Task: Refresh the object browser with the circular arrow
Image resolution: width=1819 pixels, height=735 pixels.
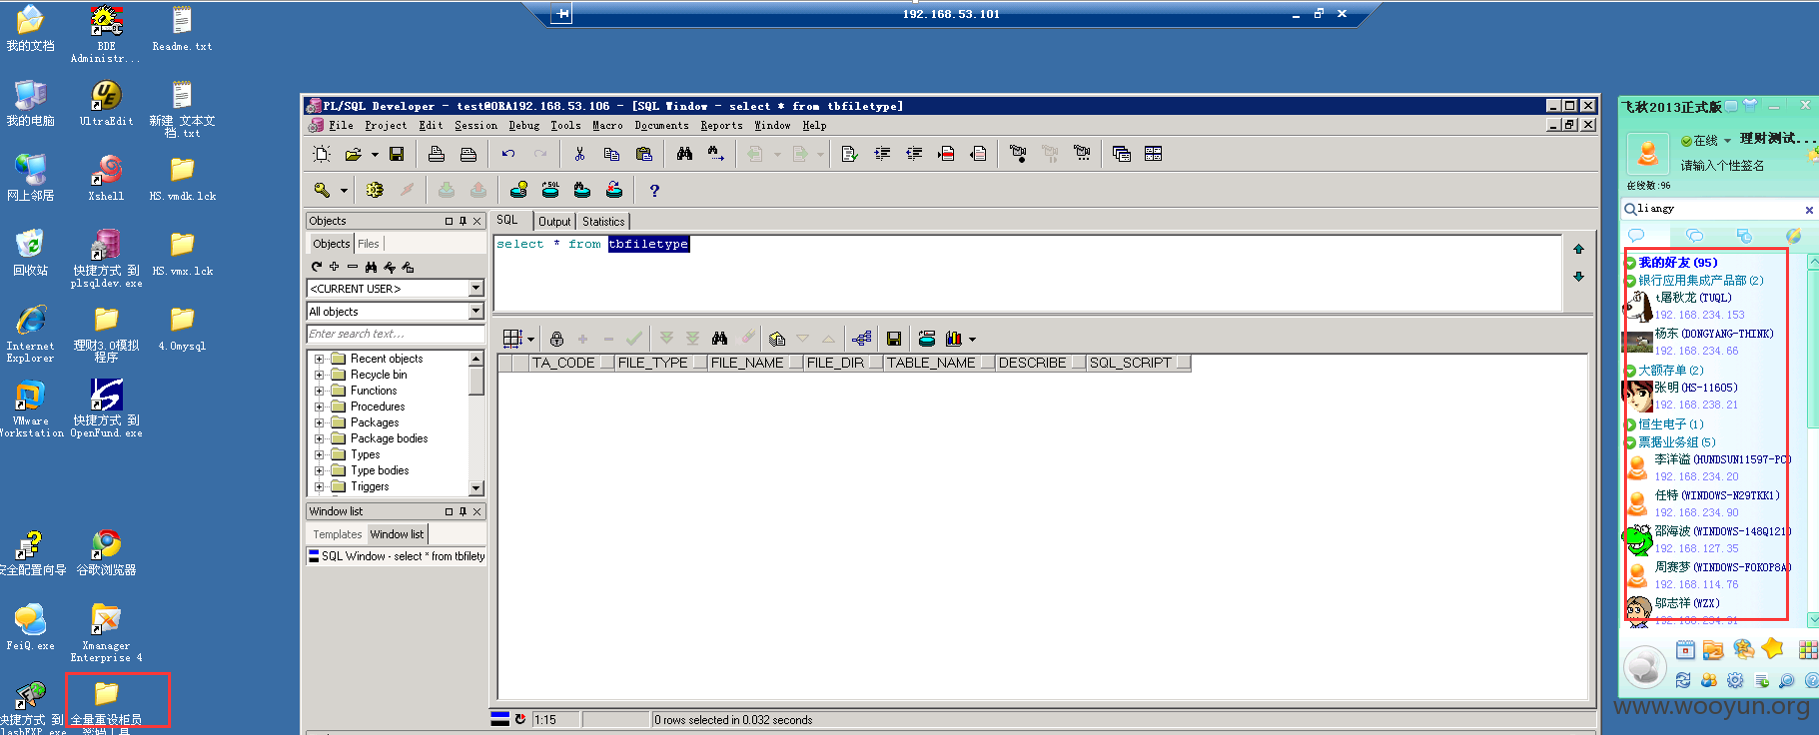Action: (x=316, y=267)
